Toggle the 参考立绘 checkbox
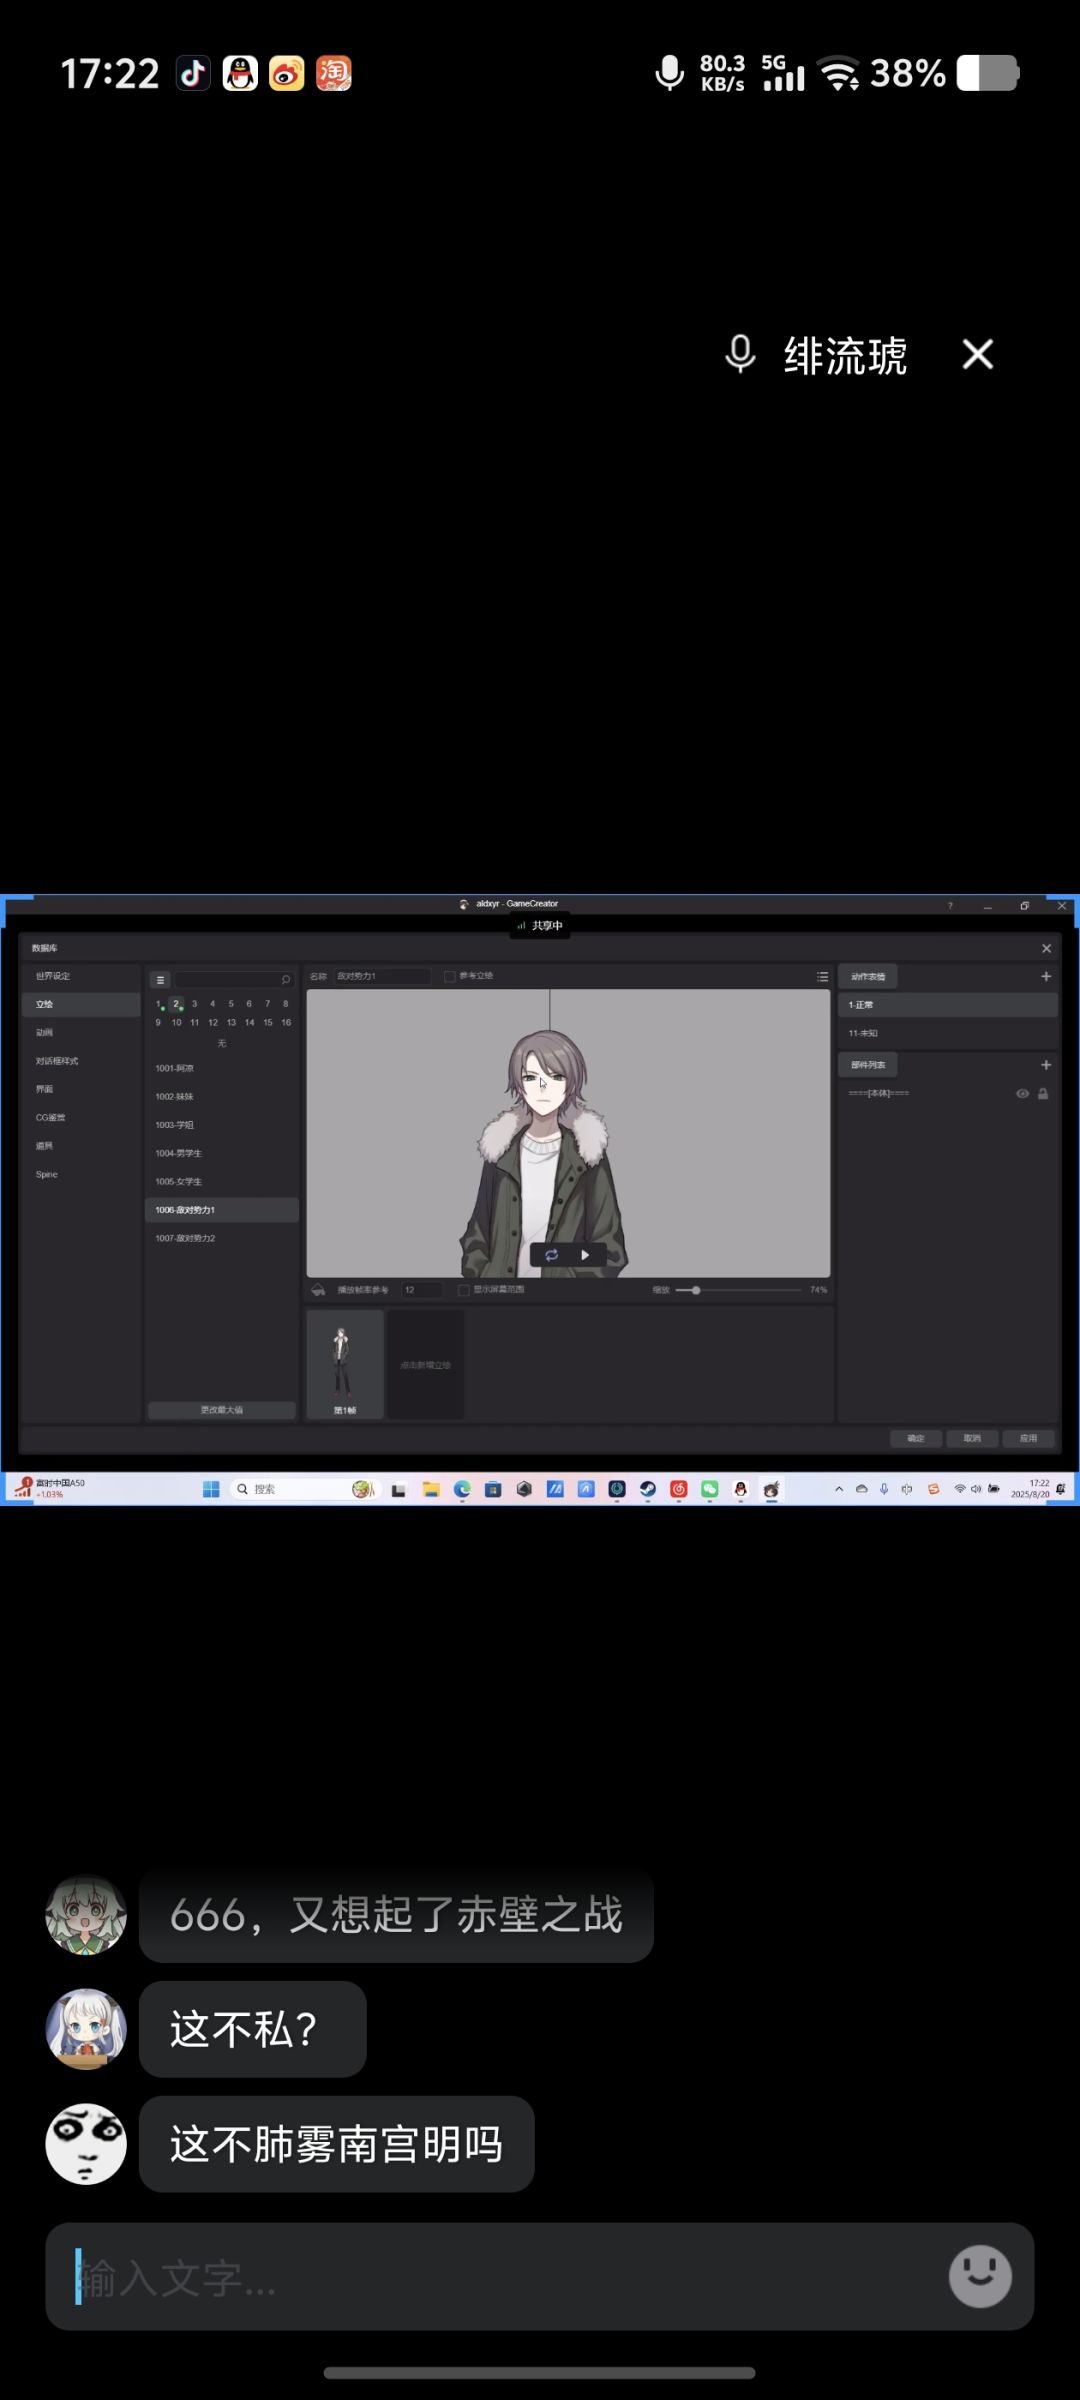The height and width of the screenshot is (2400, 1080). [x=450, y=976]
